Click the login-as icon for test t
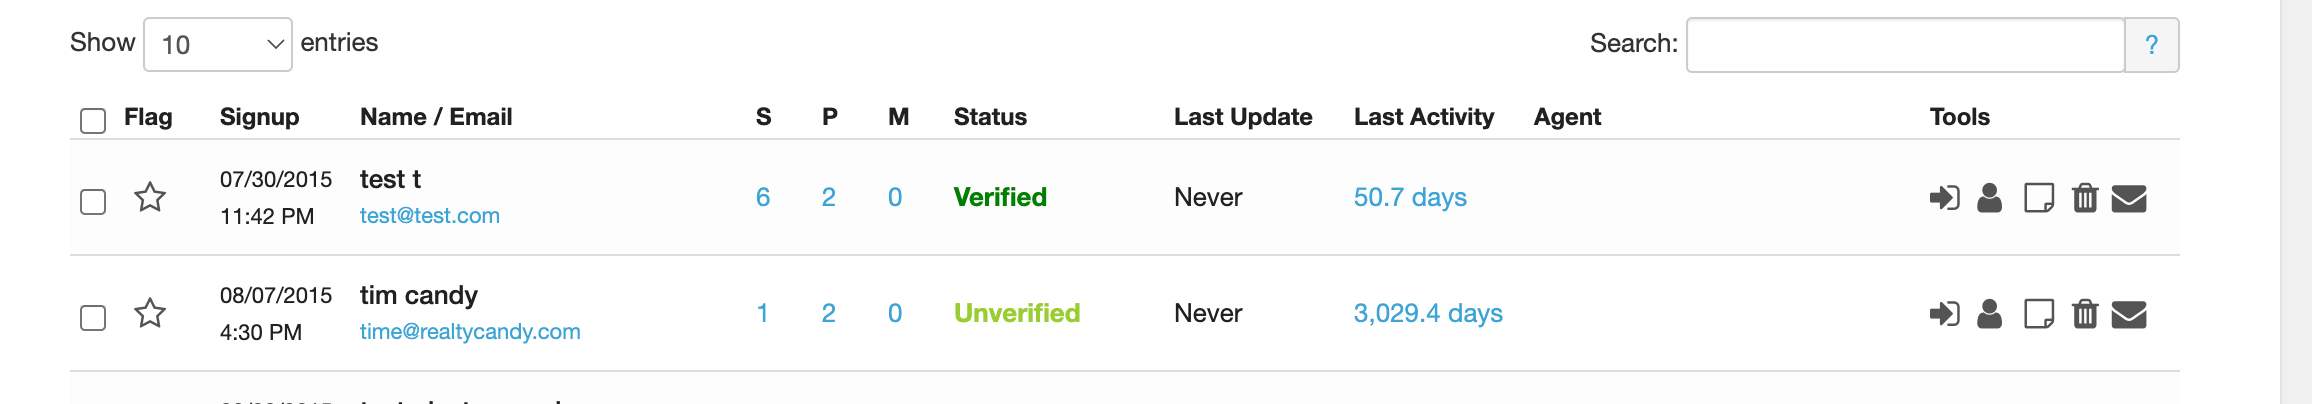Screen dimensions: 2312x404 [x=1944, y=198]
